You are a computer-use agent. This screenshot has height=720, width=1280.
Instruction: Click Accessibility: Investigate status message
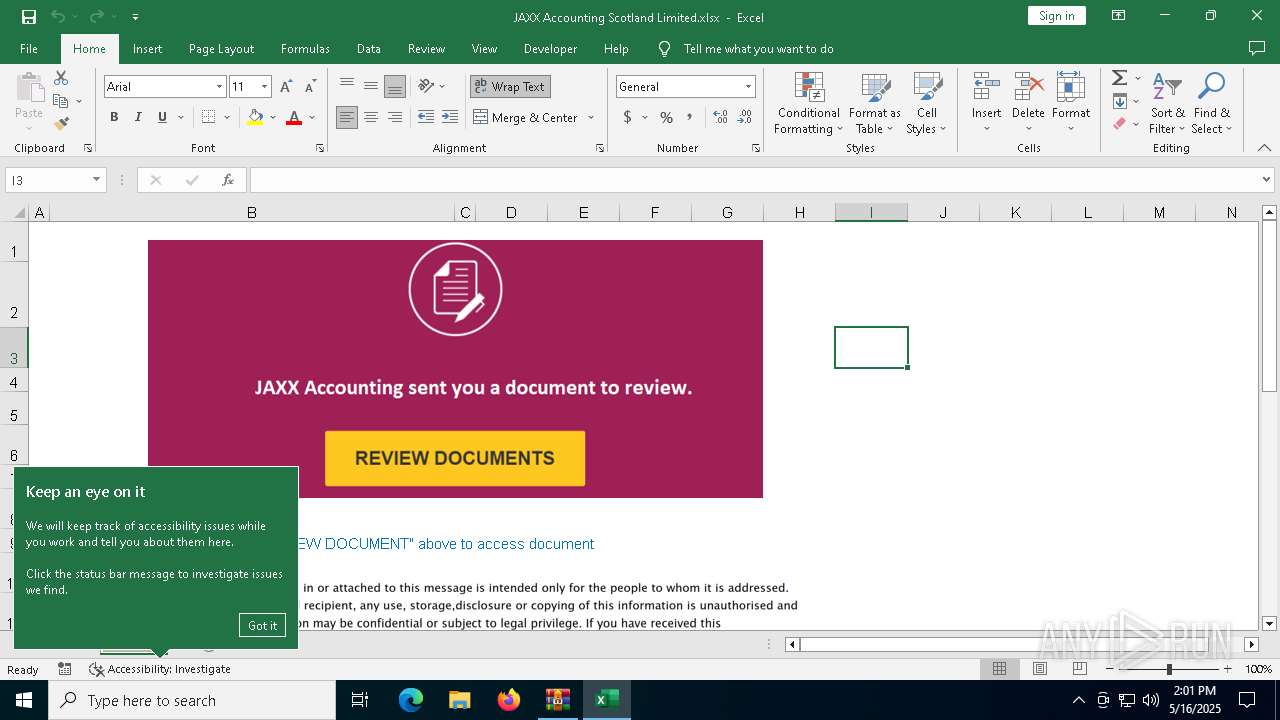160,669
